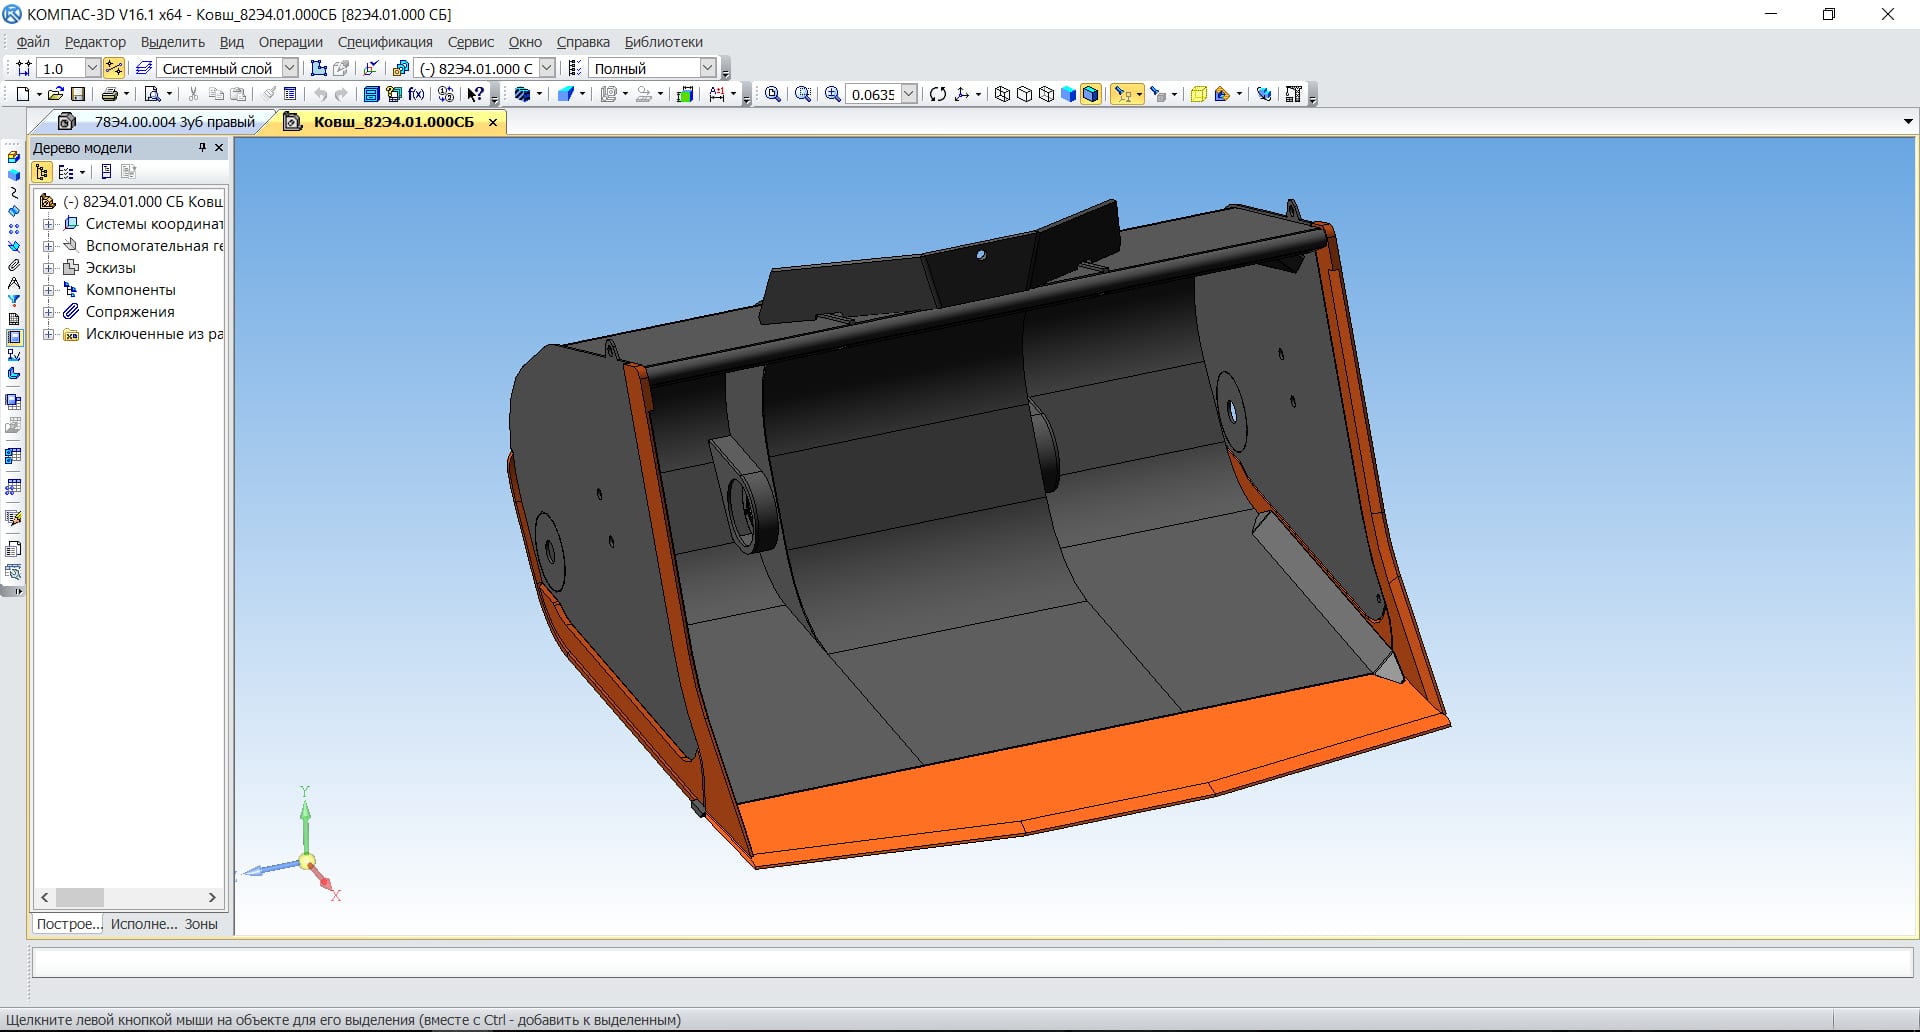1920x1032 pixels.
Task: Open the Variables f(x) icon
Action: point(416,94)
